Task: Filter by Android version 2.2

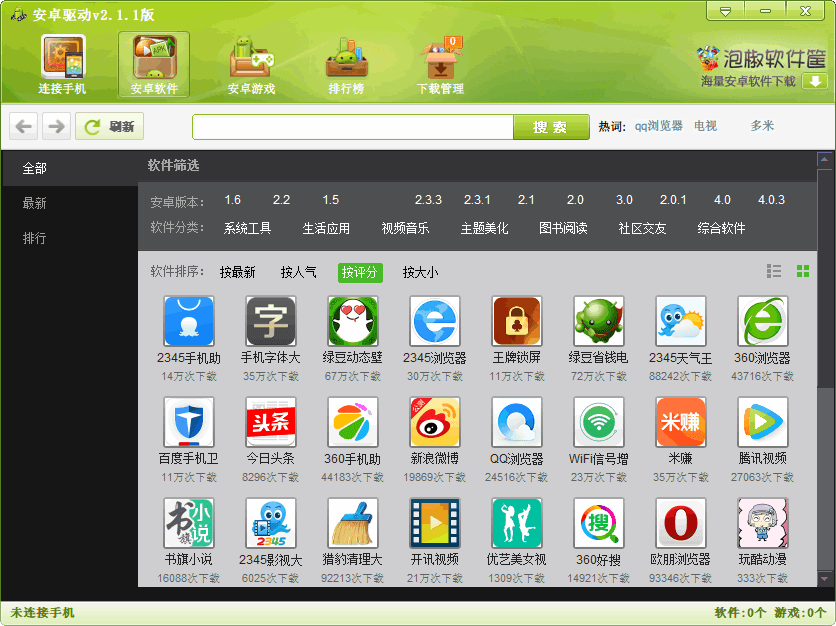Action: click(282, 200)
